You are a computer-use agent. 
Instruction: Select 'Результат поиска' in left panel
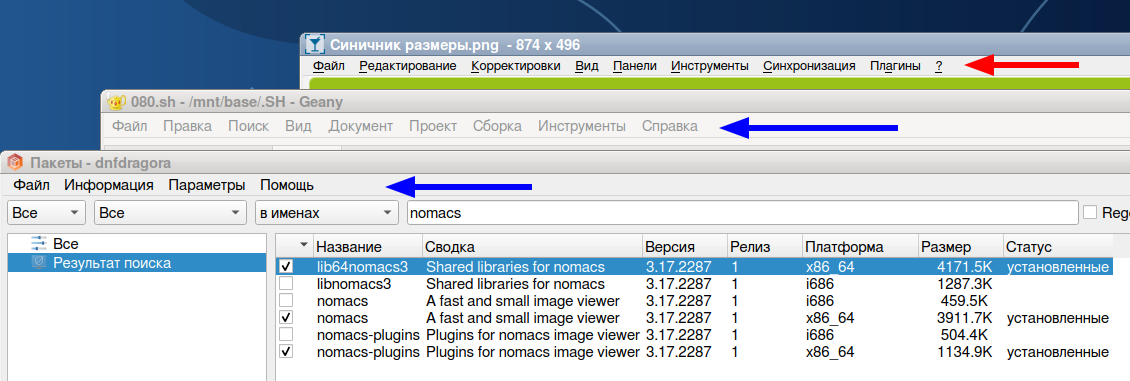137,263
